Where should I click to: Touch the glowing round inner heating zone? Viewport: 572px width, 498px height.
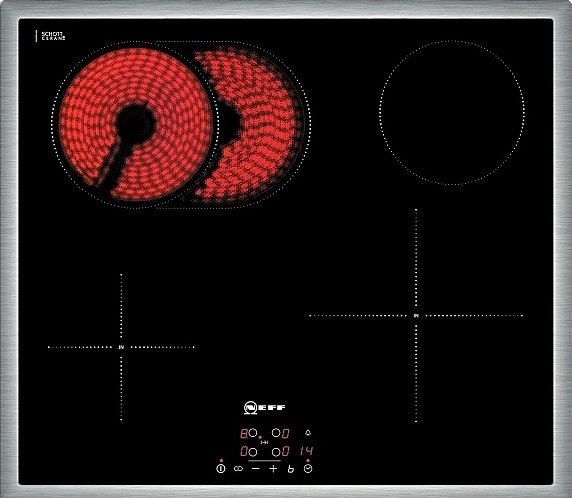pos(136,124)
